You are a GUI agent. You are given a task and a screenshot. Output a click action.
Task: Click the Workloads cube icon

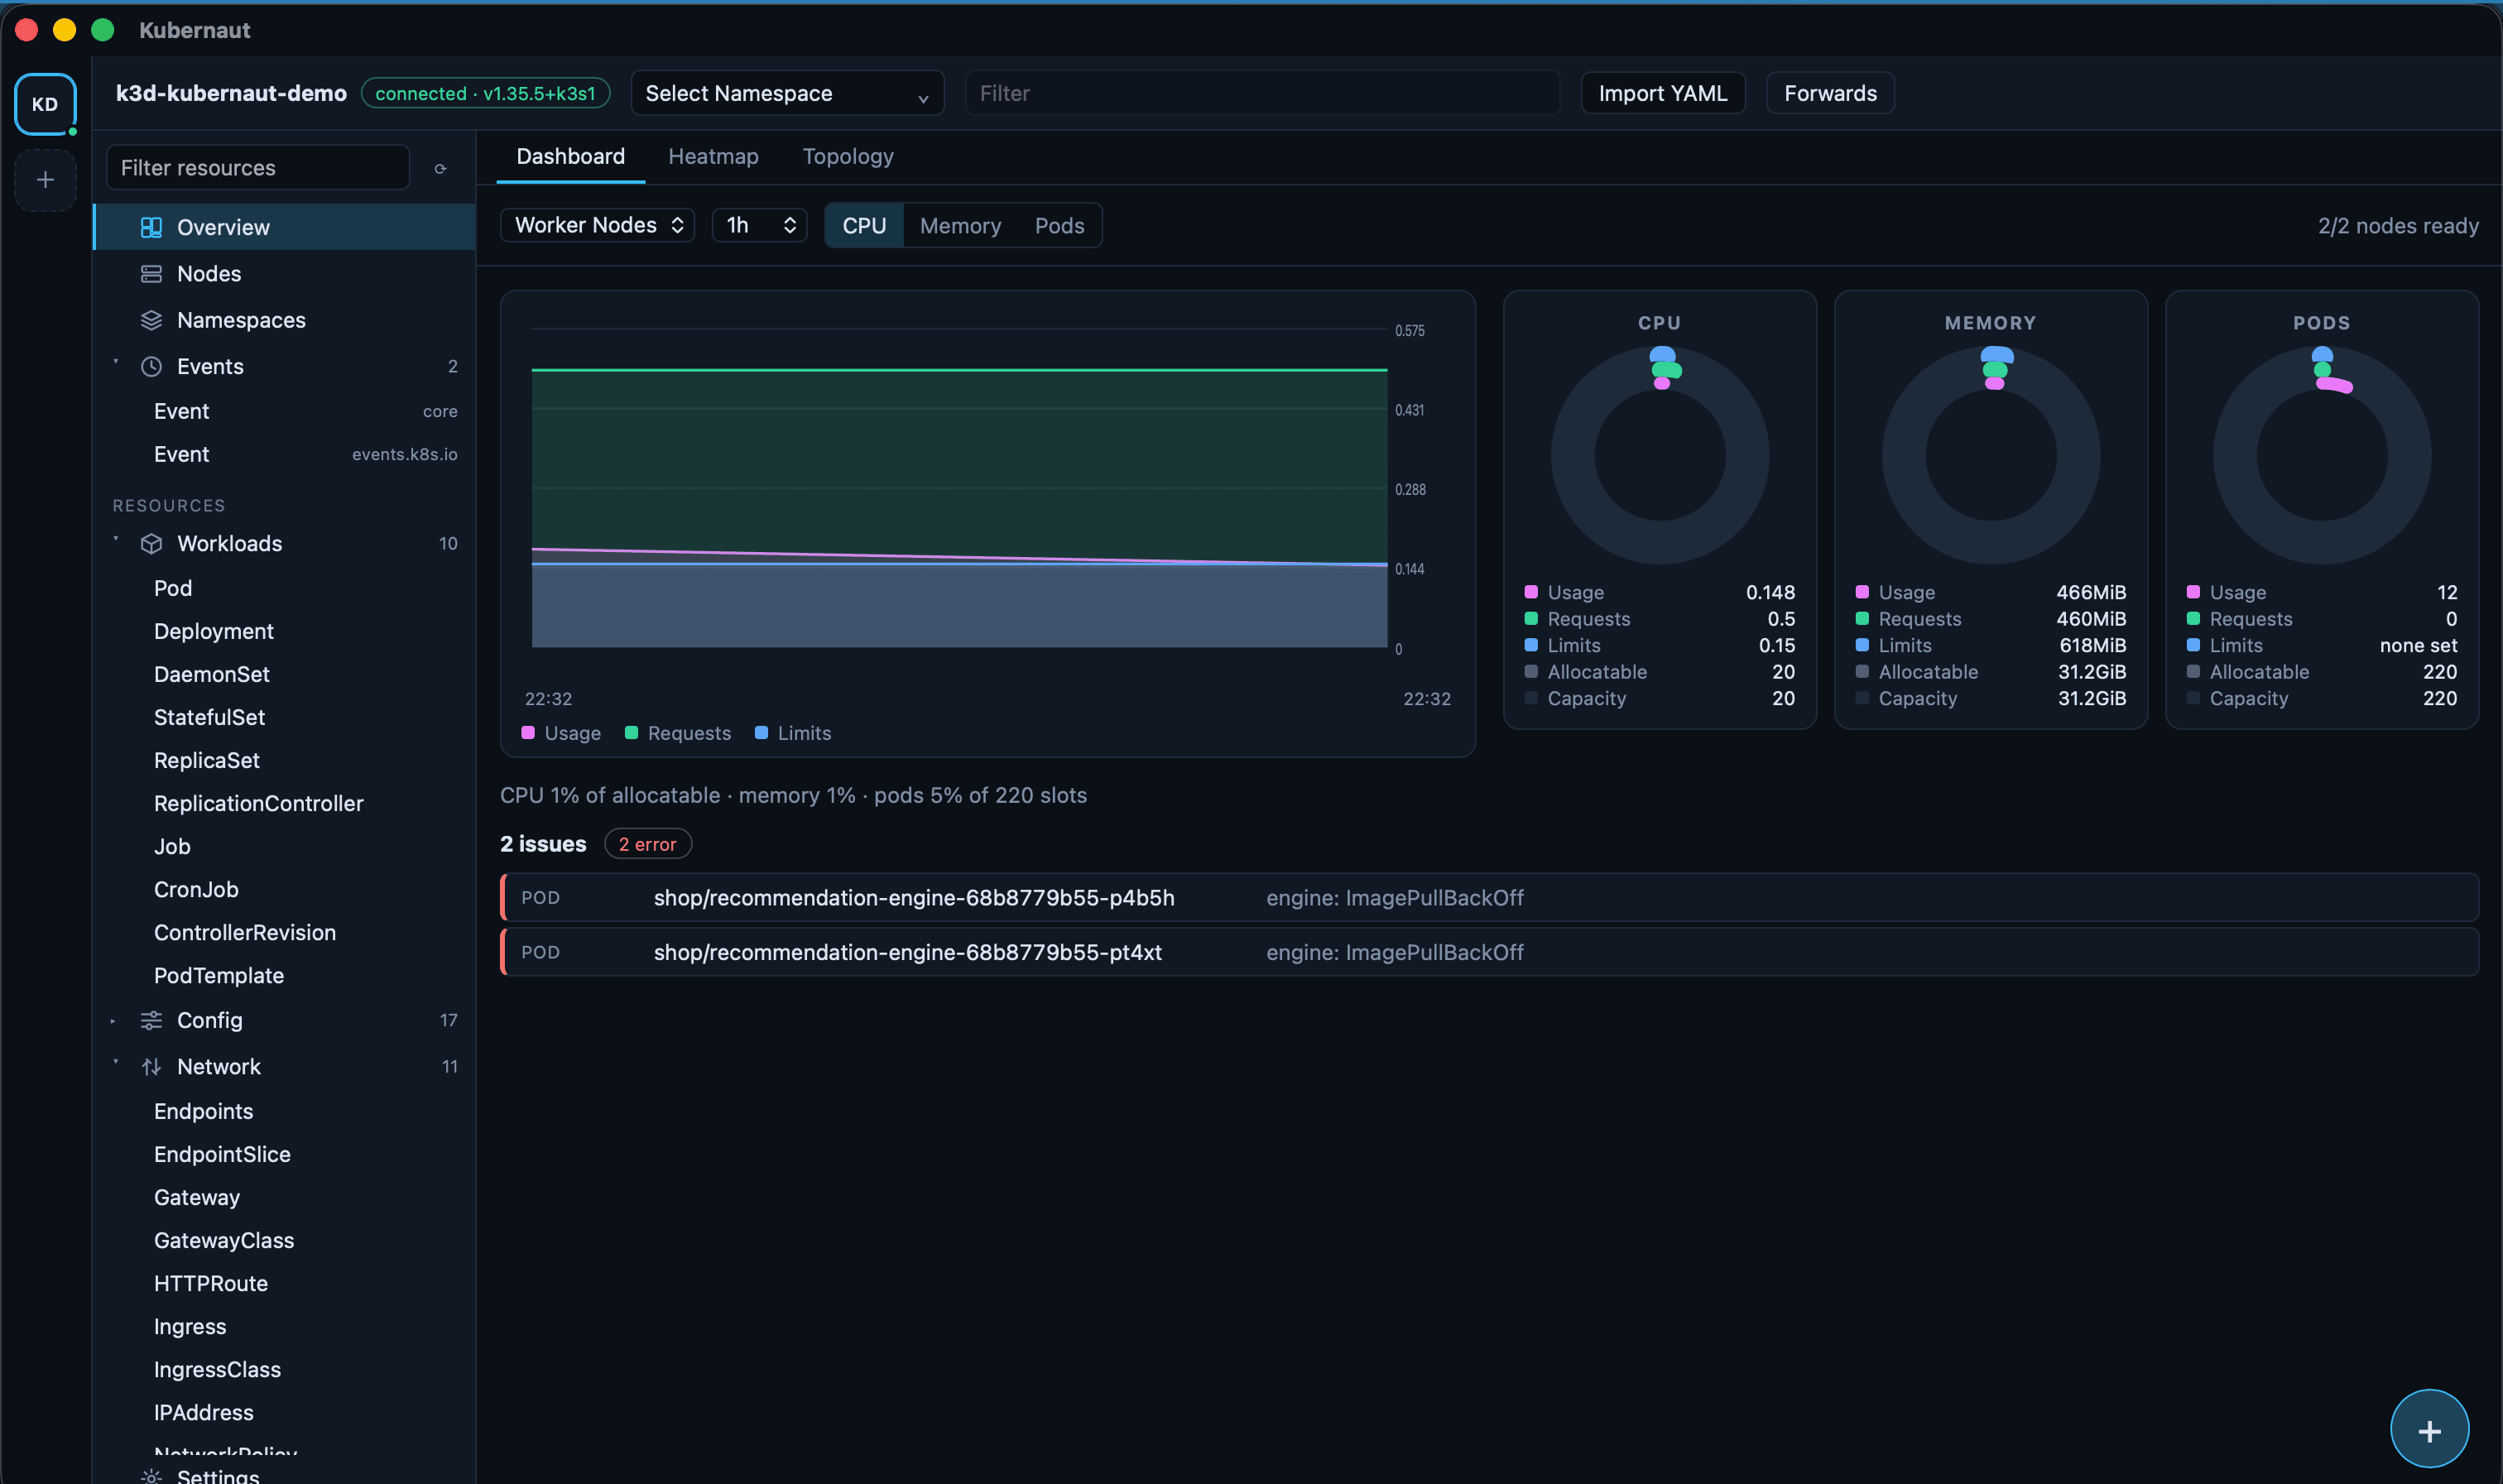tap(151, 543)
